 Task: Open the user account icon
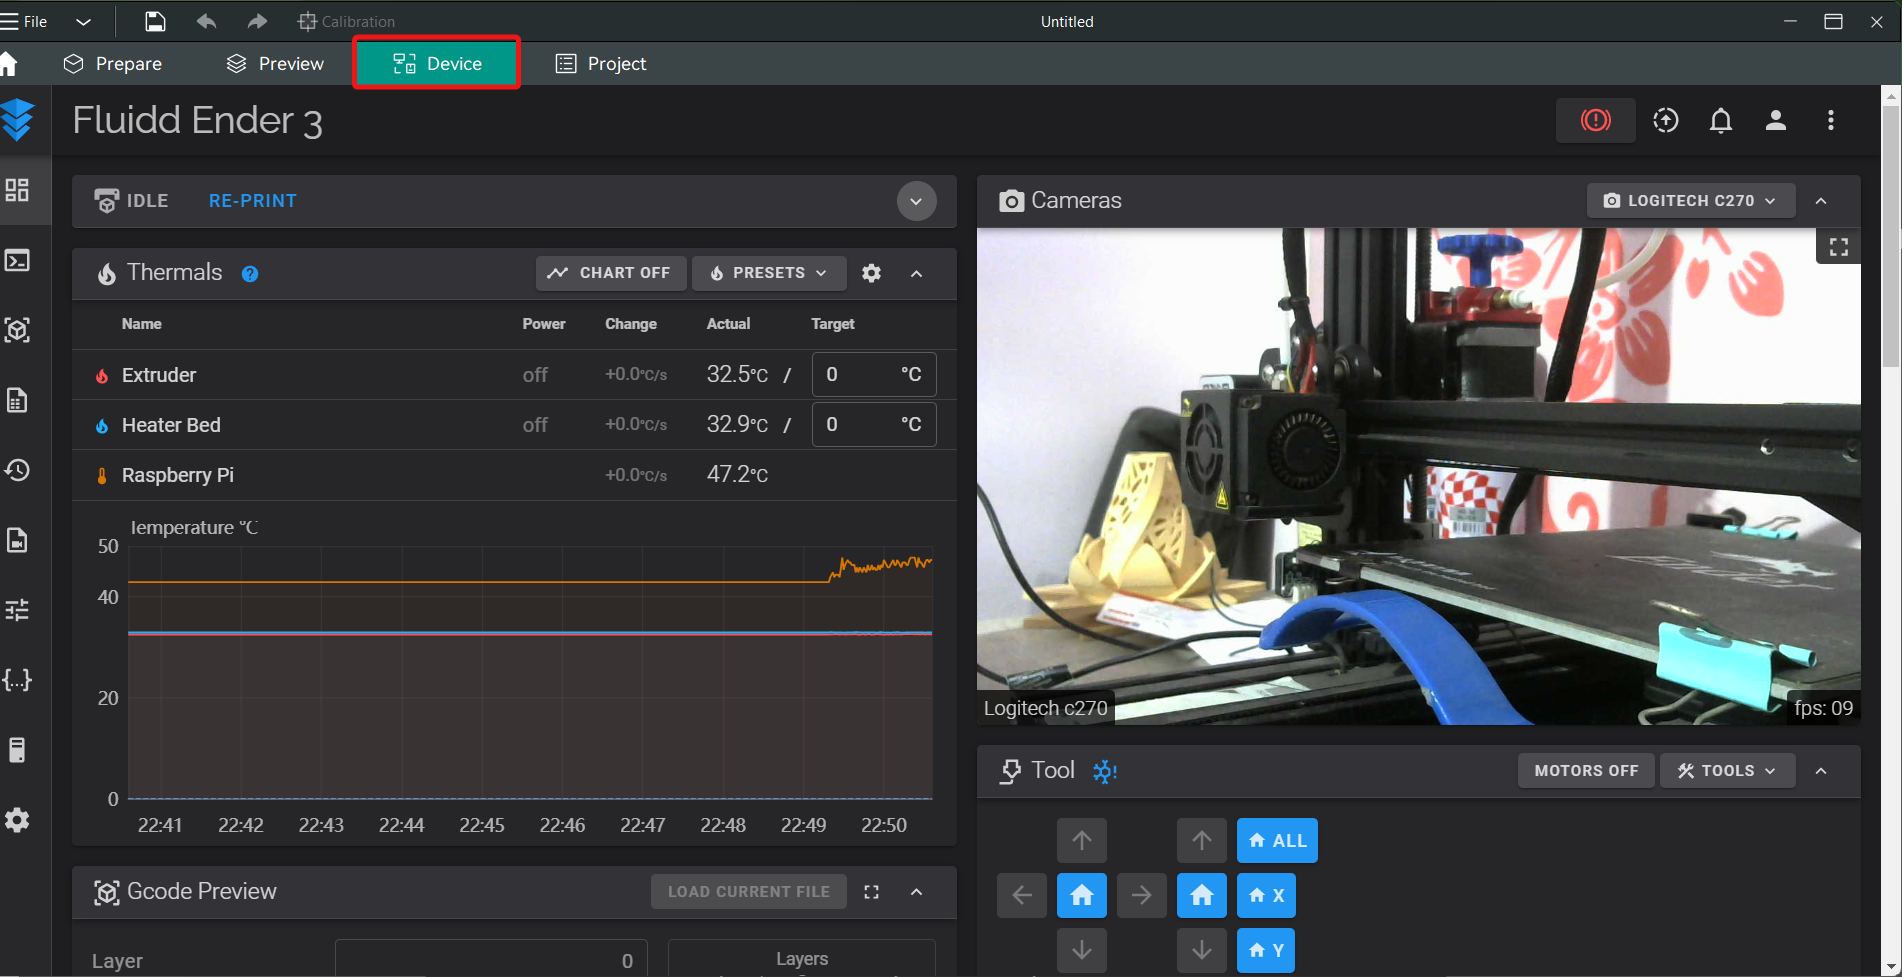tap(1775, 121)
